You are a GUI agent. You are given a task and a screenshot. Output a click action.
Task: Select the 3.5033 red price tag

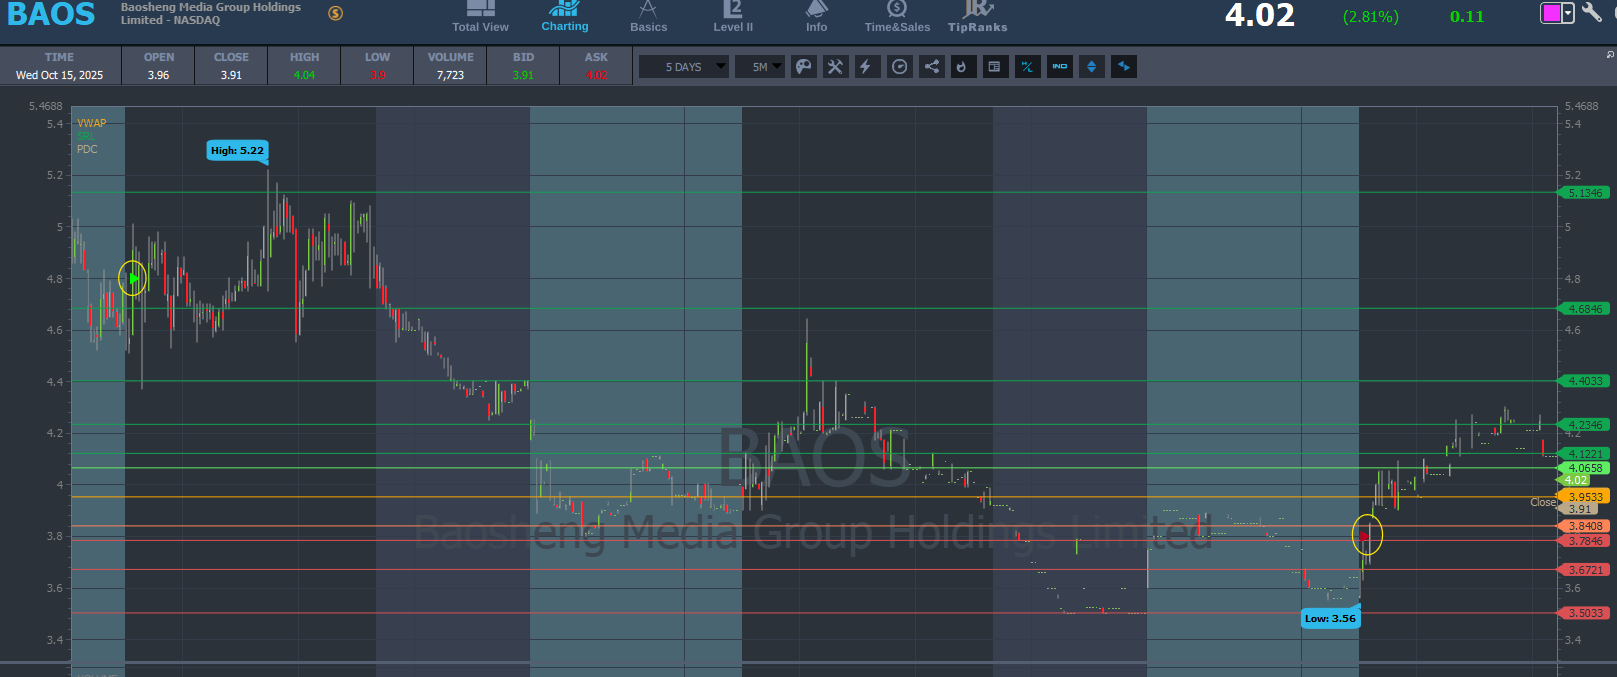[x=1584, y=613]
